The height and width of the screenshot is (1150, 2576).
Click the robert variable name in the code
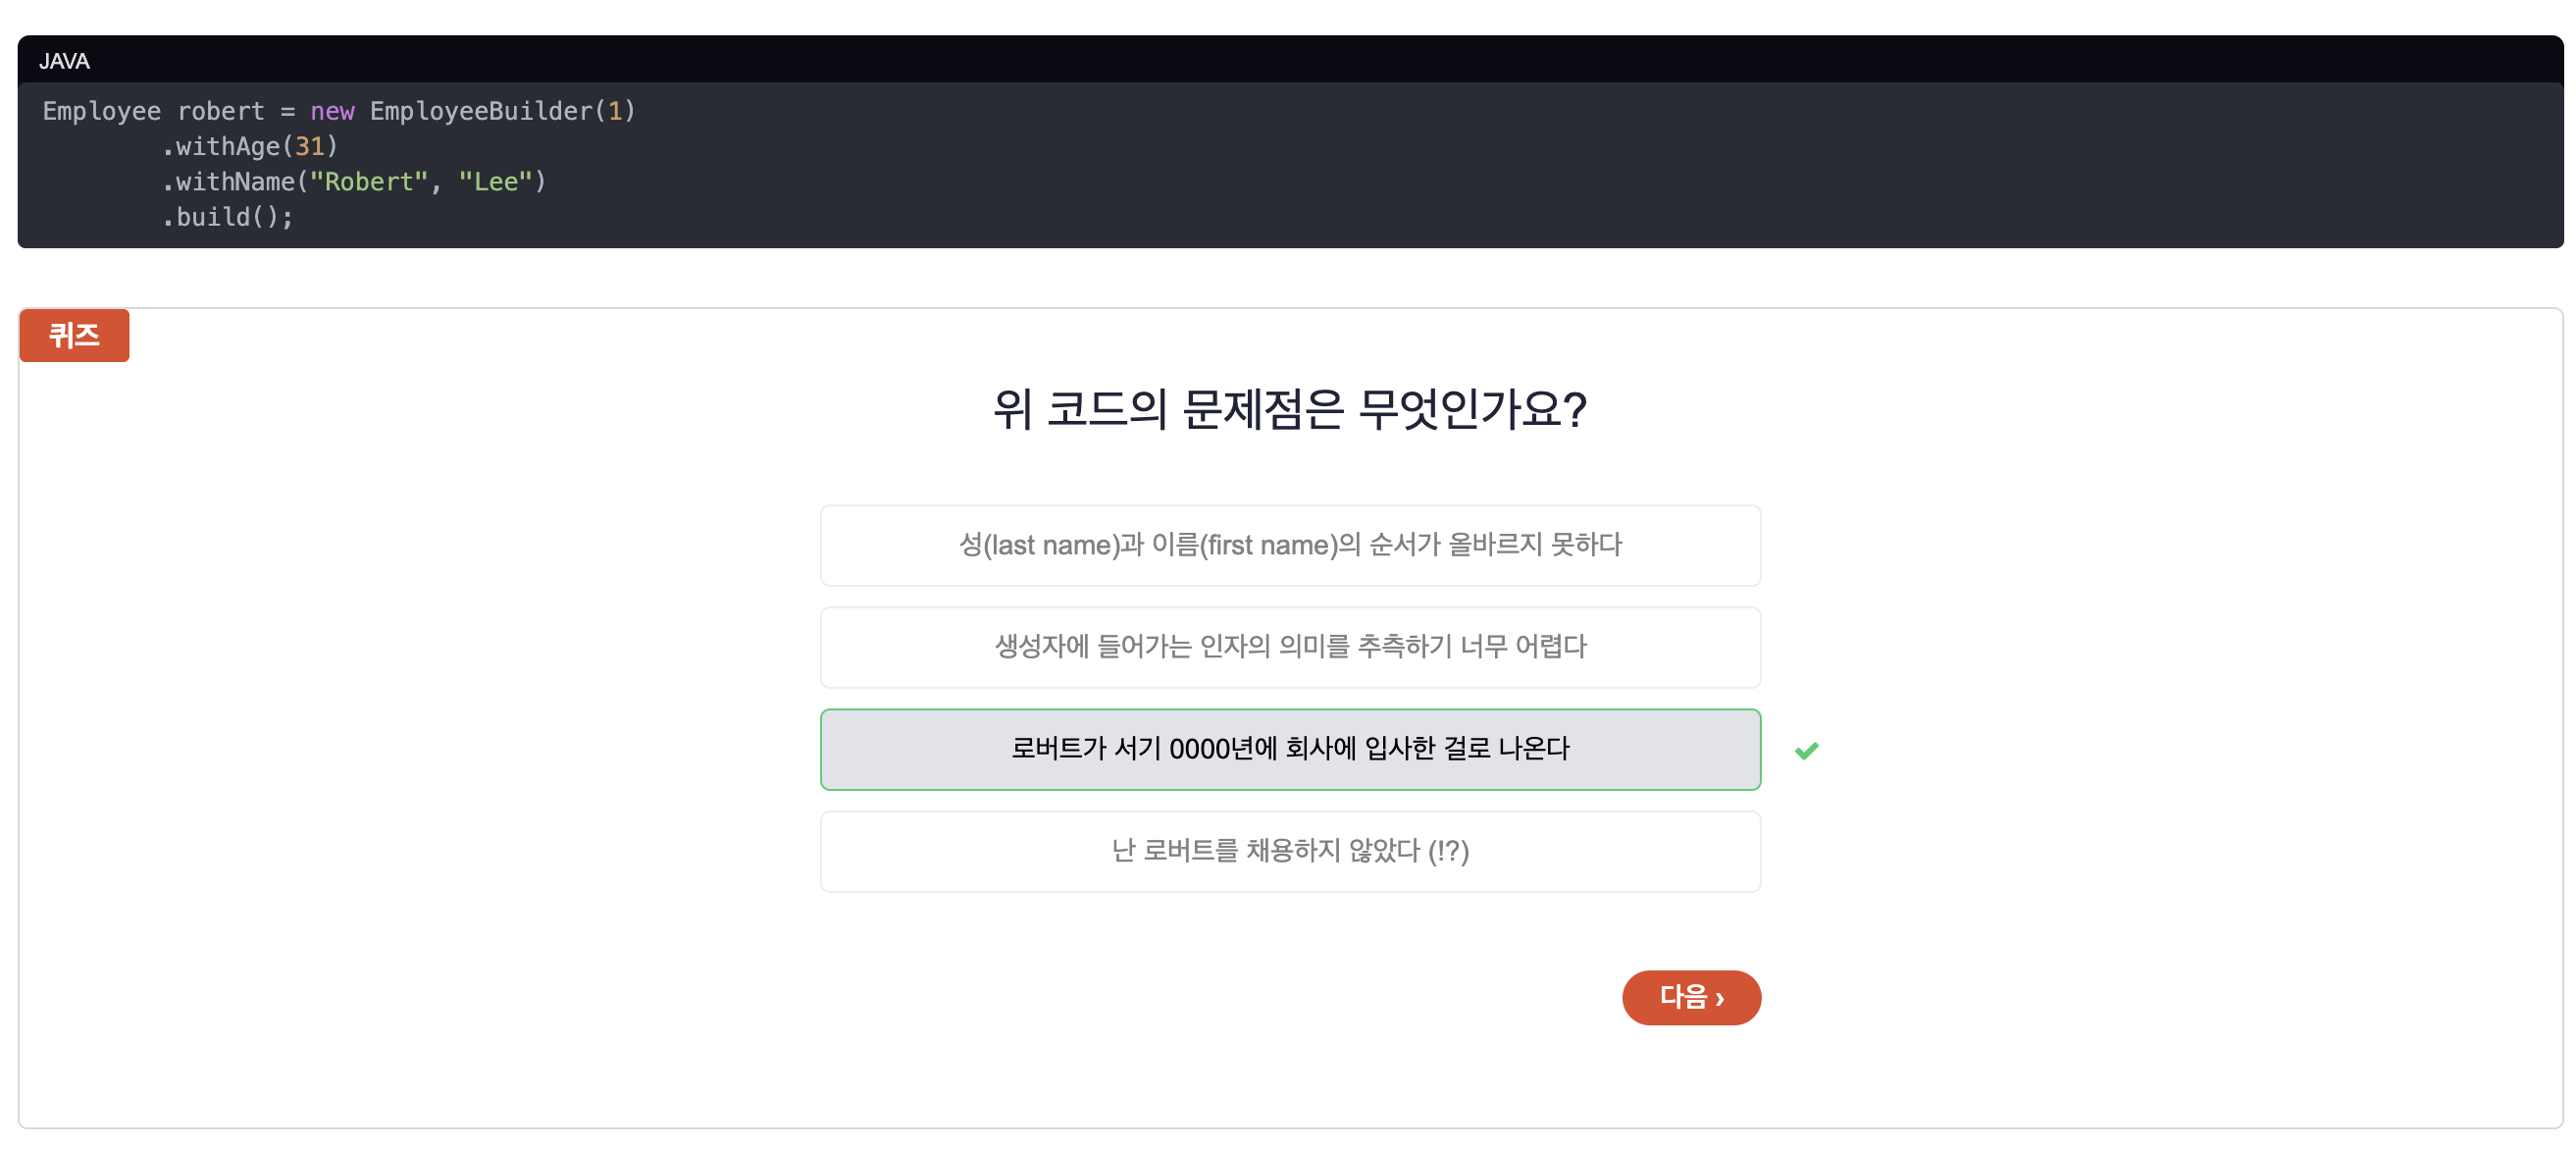(221, 111)
